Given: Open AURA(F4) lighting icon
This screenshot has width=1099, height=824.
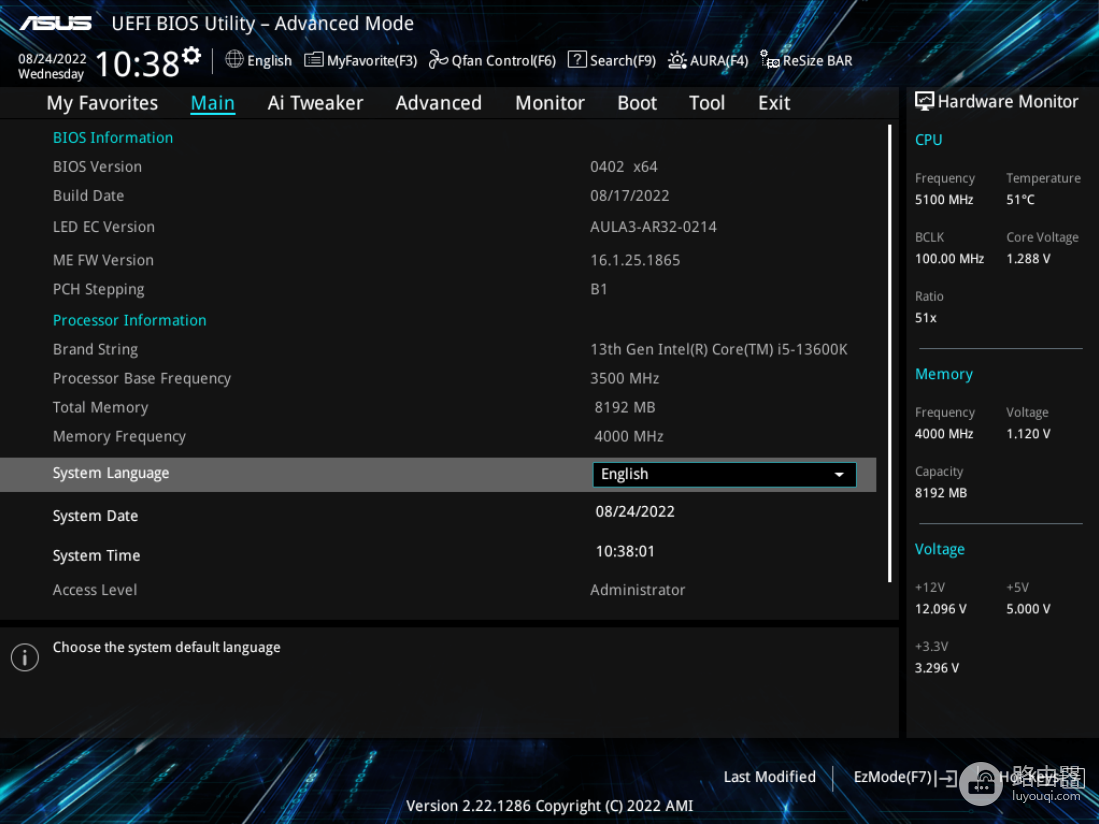Looking at the screenshot, I should tap(677, 60).
